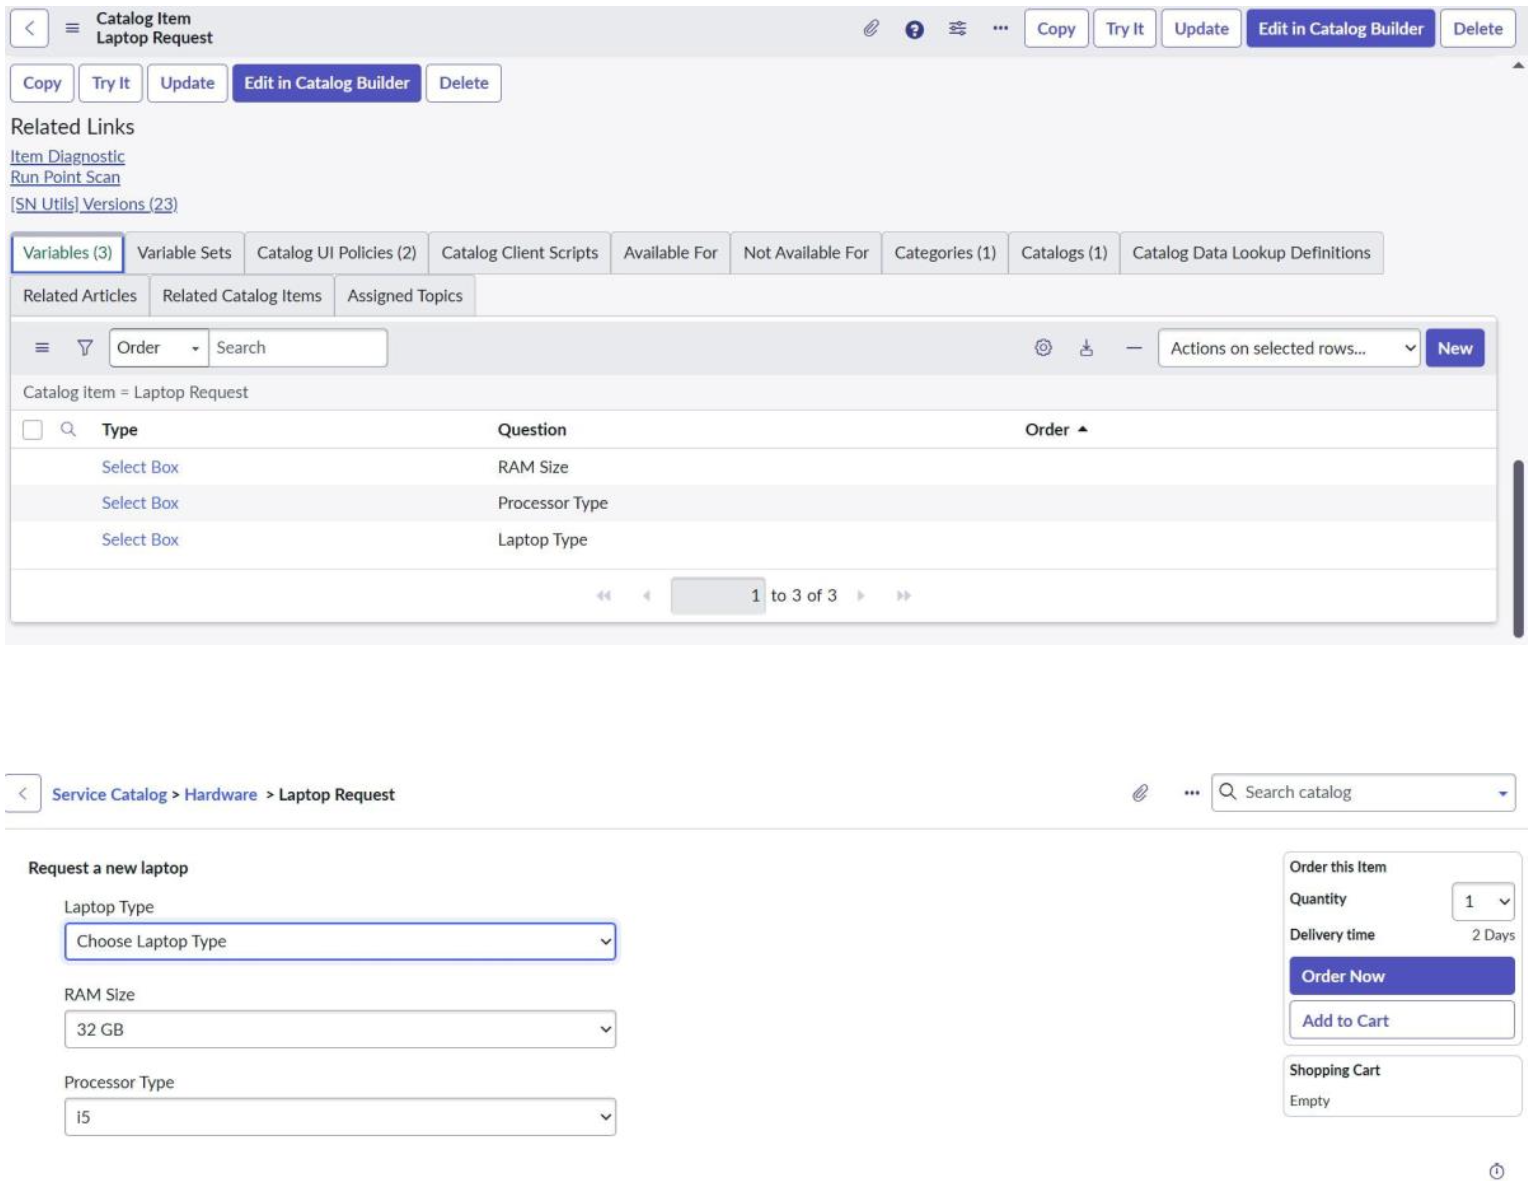Open the Catalog Client Scripts tab
The image size is (1534, 1188).
pyautogui.click(x=519, y=253)
